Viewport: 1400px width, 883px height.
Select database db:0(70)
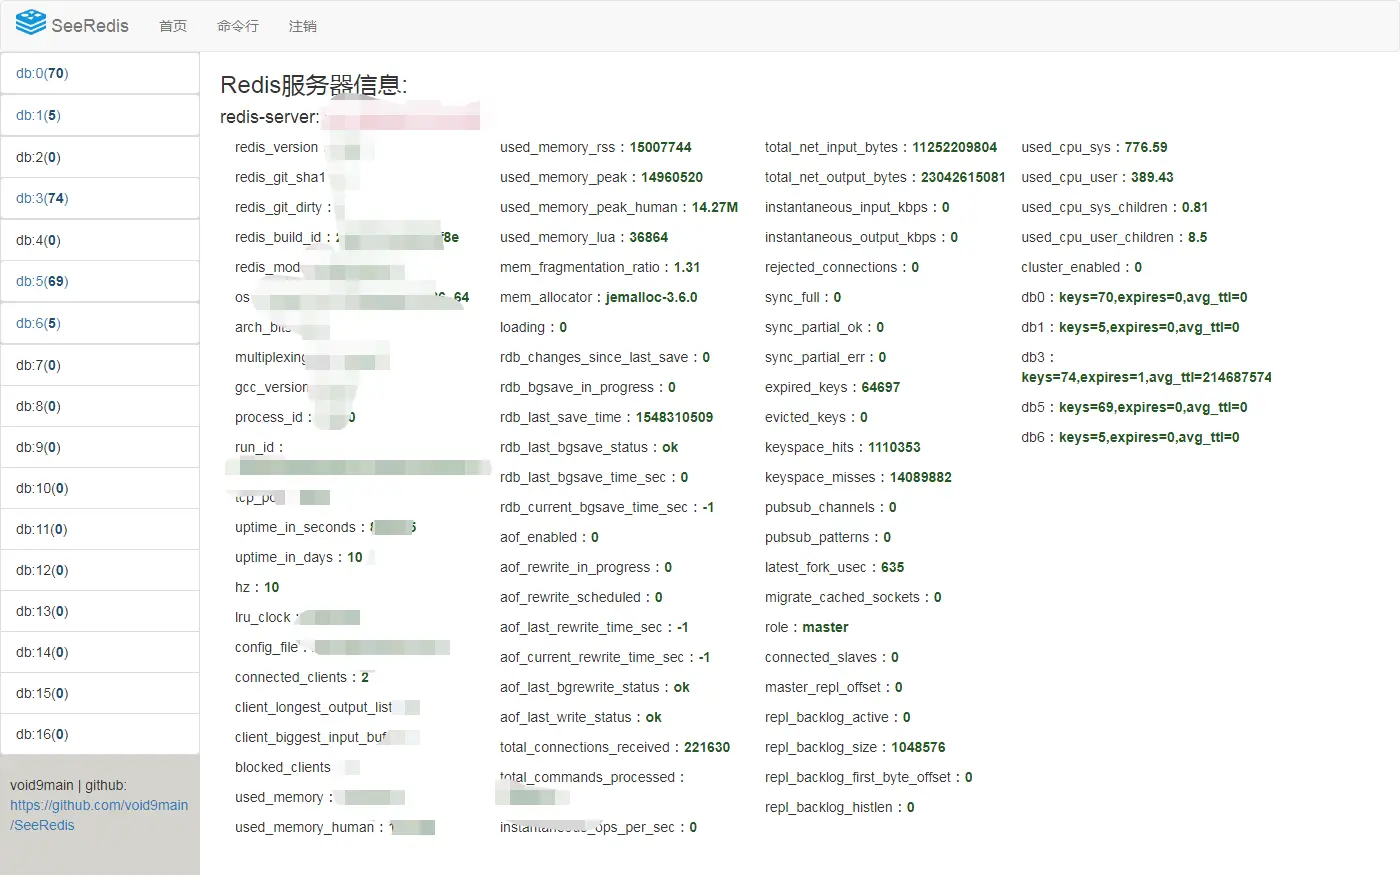[x=100, y=73]
